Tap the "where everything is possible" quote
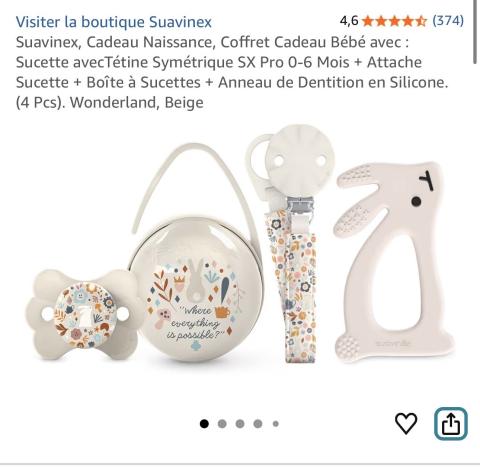This screenshot has height=467, width=480. (197, 324)
